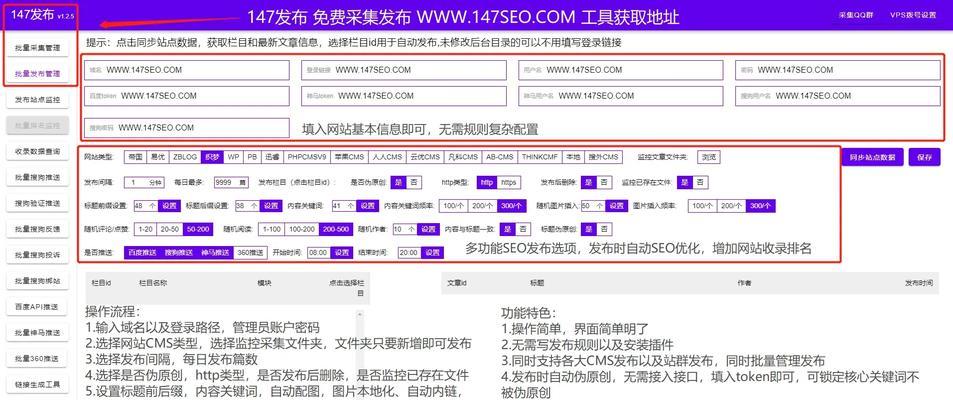Open 批量360推送 in the sidebar
953x400 pixels.
tap(38, 359)
